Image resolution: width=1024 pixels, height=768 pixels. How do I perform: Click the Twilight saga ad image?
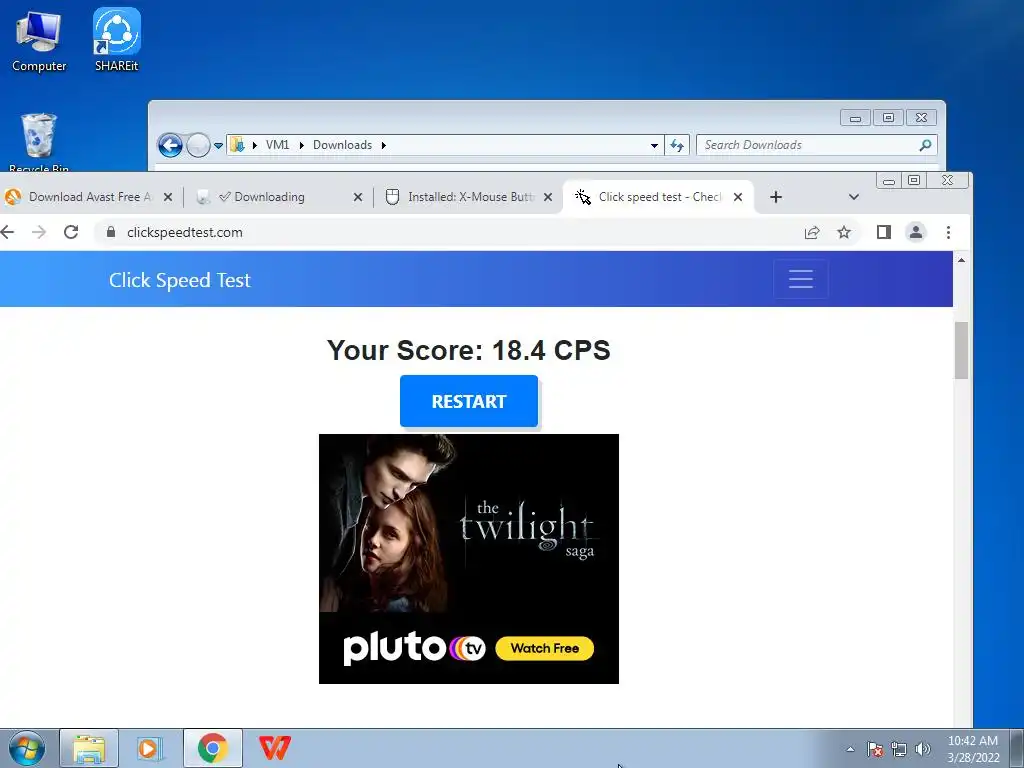tap(469, 523)
